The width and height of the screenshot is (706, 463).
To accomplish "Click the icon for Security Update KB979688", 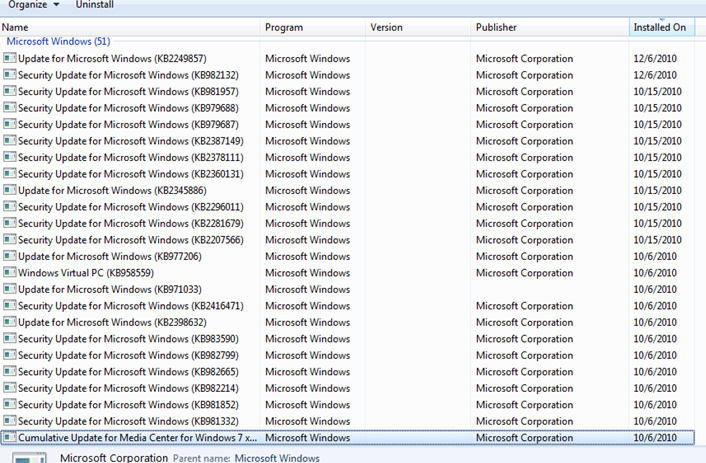I will pos(9,108).
